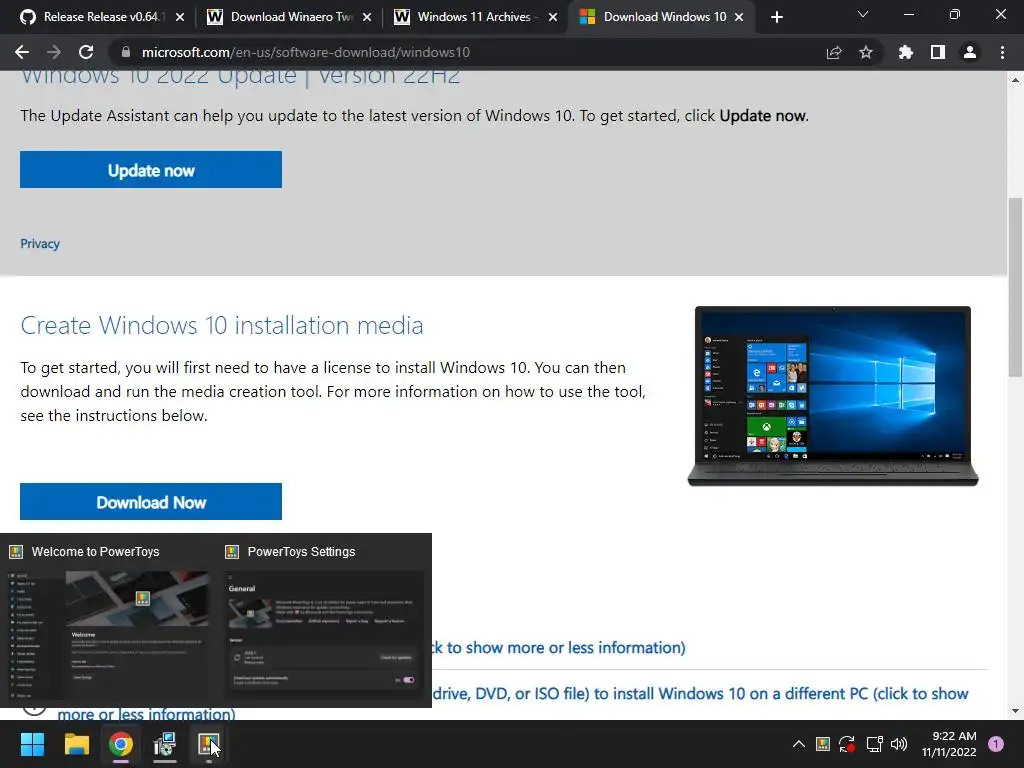
Task: Open the tab search dropdown chevron
Action: [863, 14]
